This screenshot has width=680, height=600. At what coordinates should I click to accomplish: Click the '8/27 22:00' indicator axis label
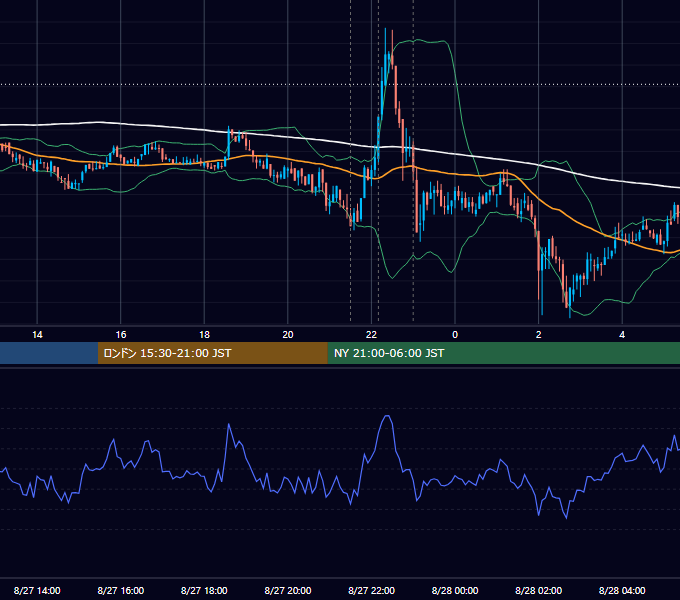pyautogui.click(x=372, y=590)
